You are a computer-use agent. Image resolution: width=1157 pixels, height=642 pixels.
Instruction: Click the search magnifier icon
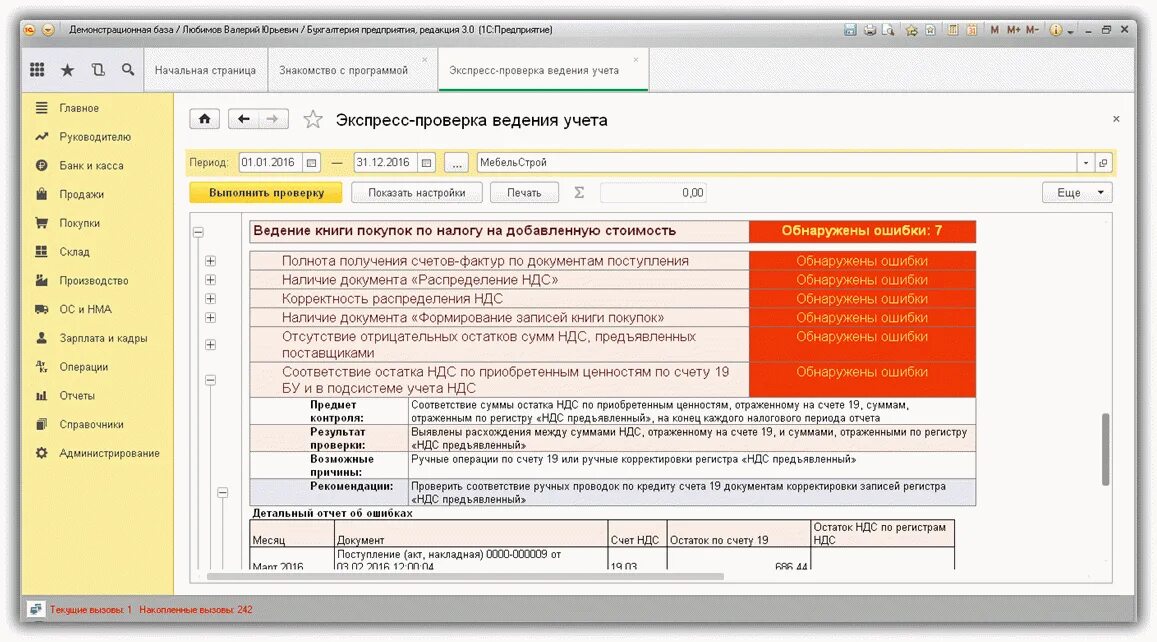[x=128, y=69]
